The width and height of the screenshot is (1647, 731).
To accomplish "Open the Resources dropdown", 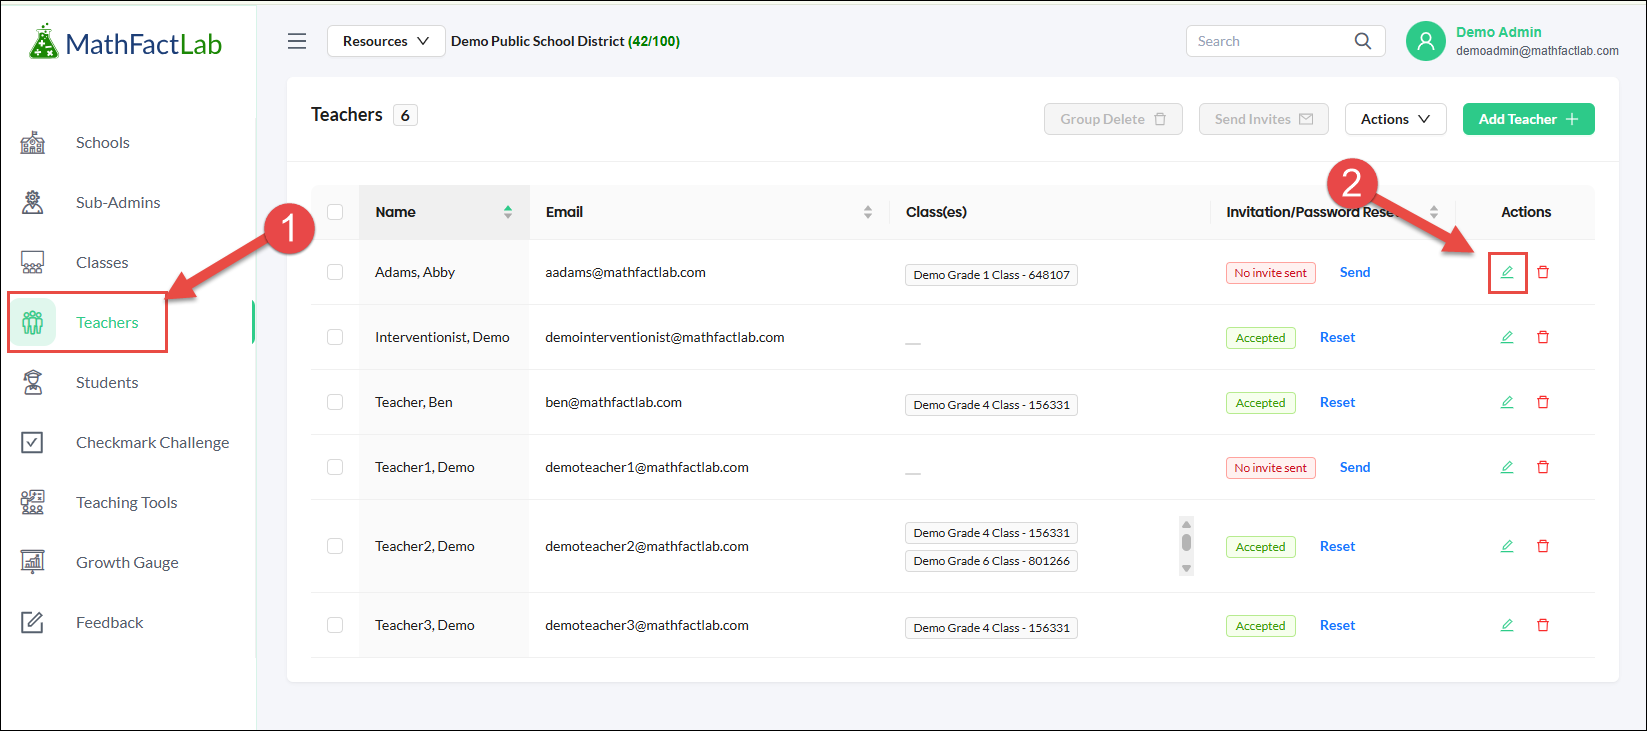I will point(386,41).
